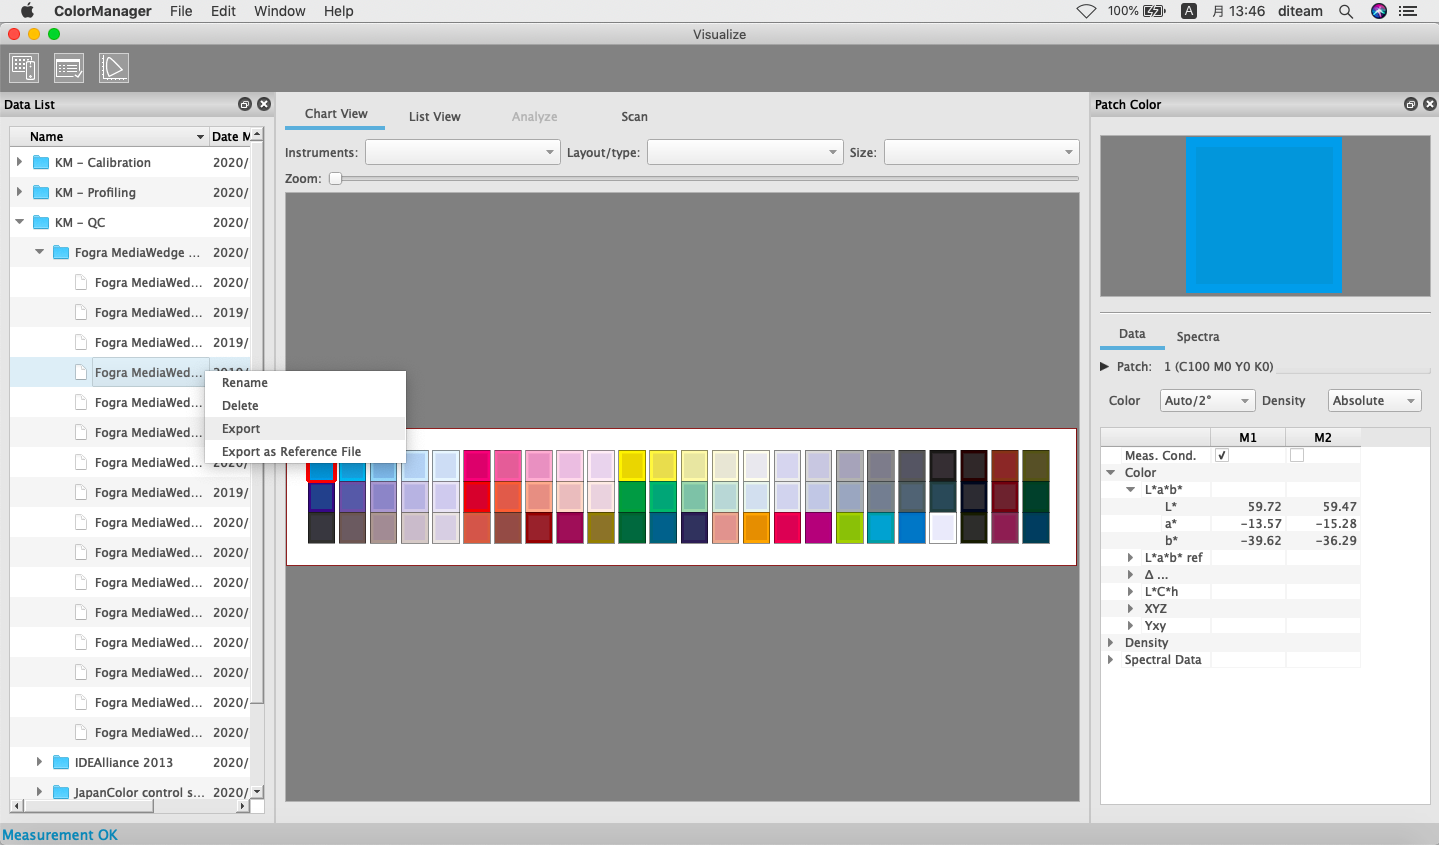Switch to the List View tab
Viewport: 1439px width, 845px height.
(x=434, y=116)
